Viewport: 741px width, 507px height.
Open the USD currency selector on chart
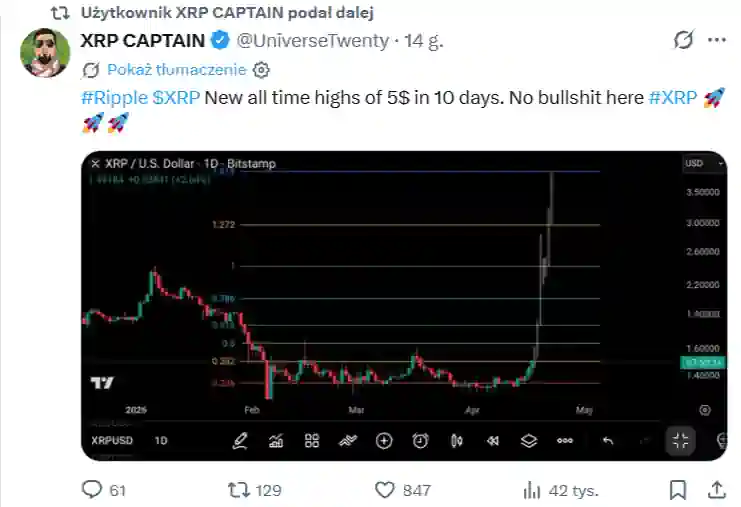coord(693,162)
